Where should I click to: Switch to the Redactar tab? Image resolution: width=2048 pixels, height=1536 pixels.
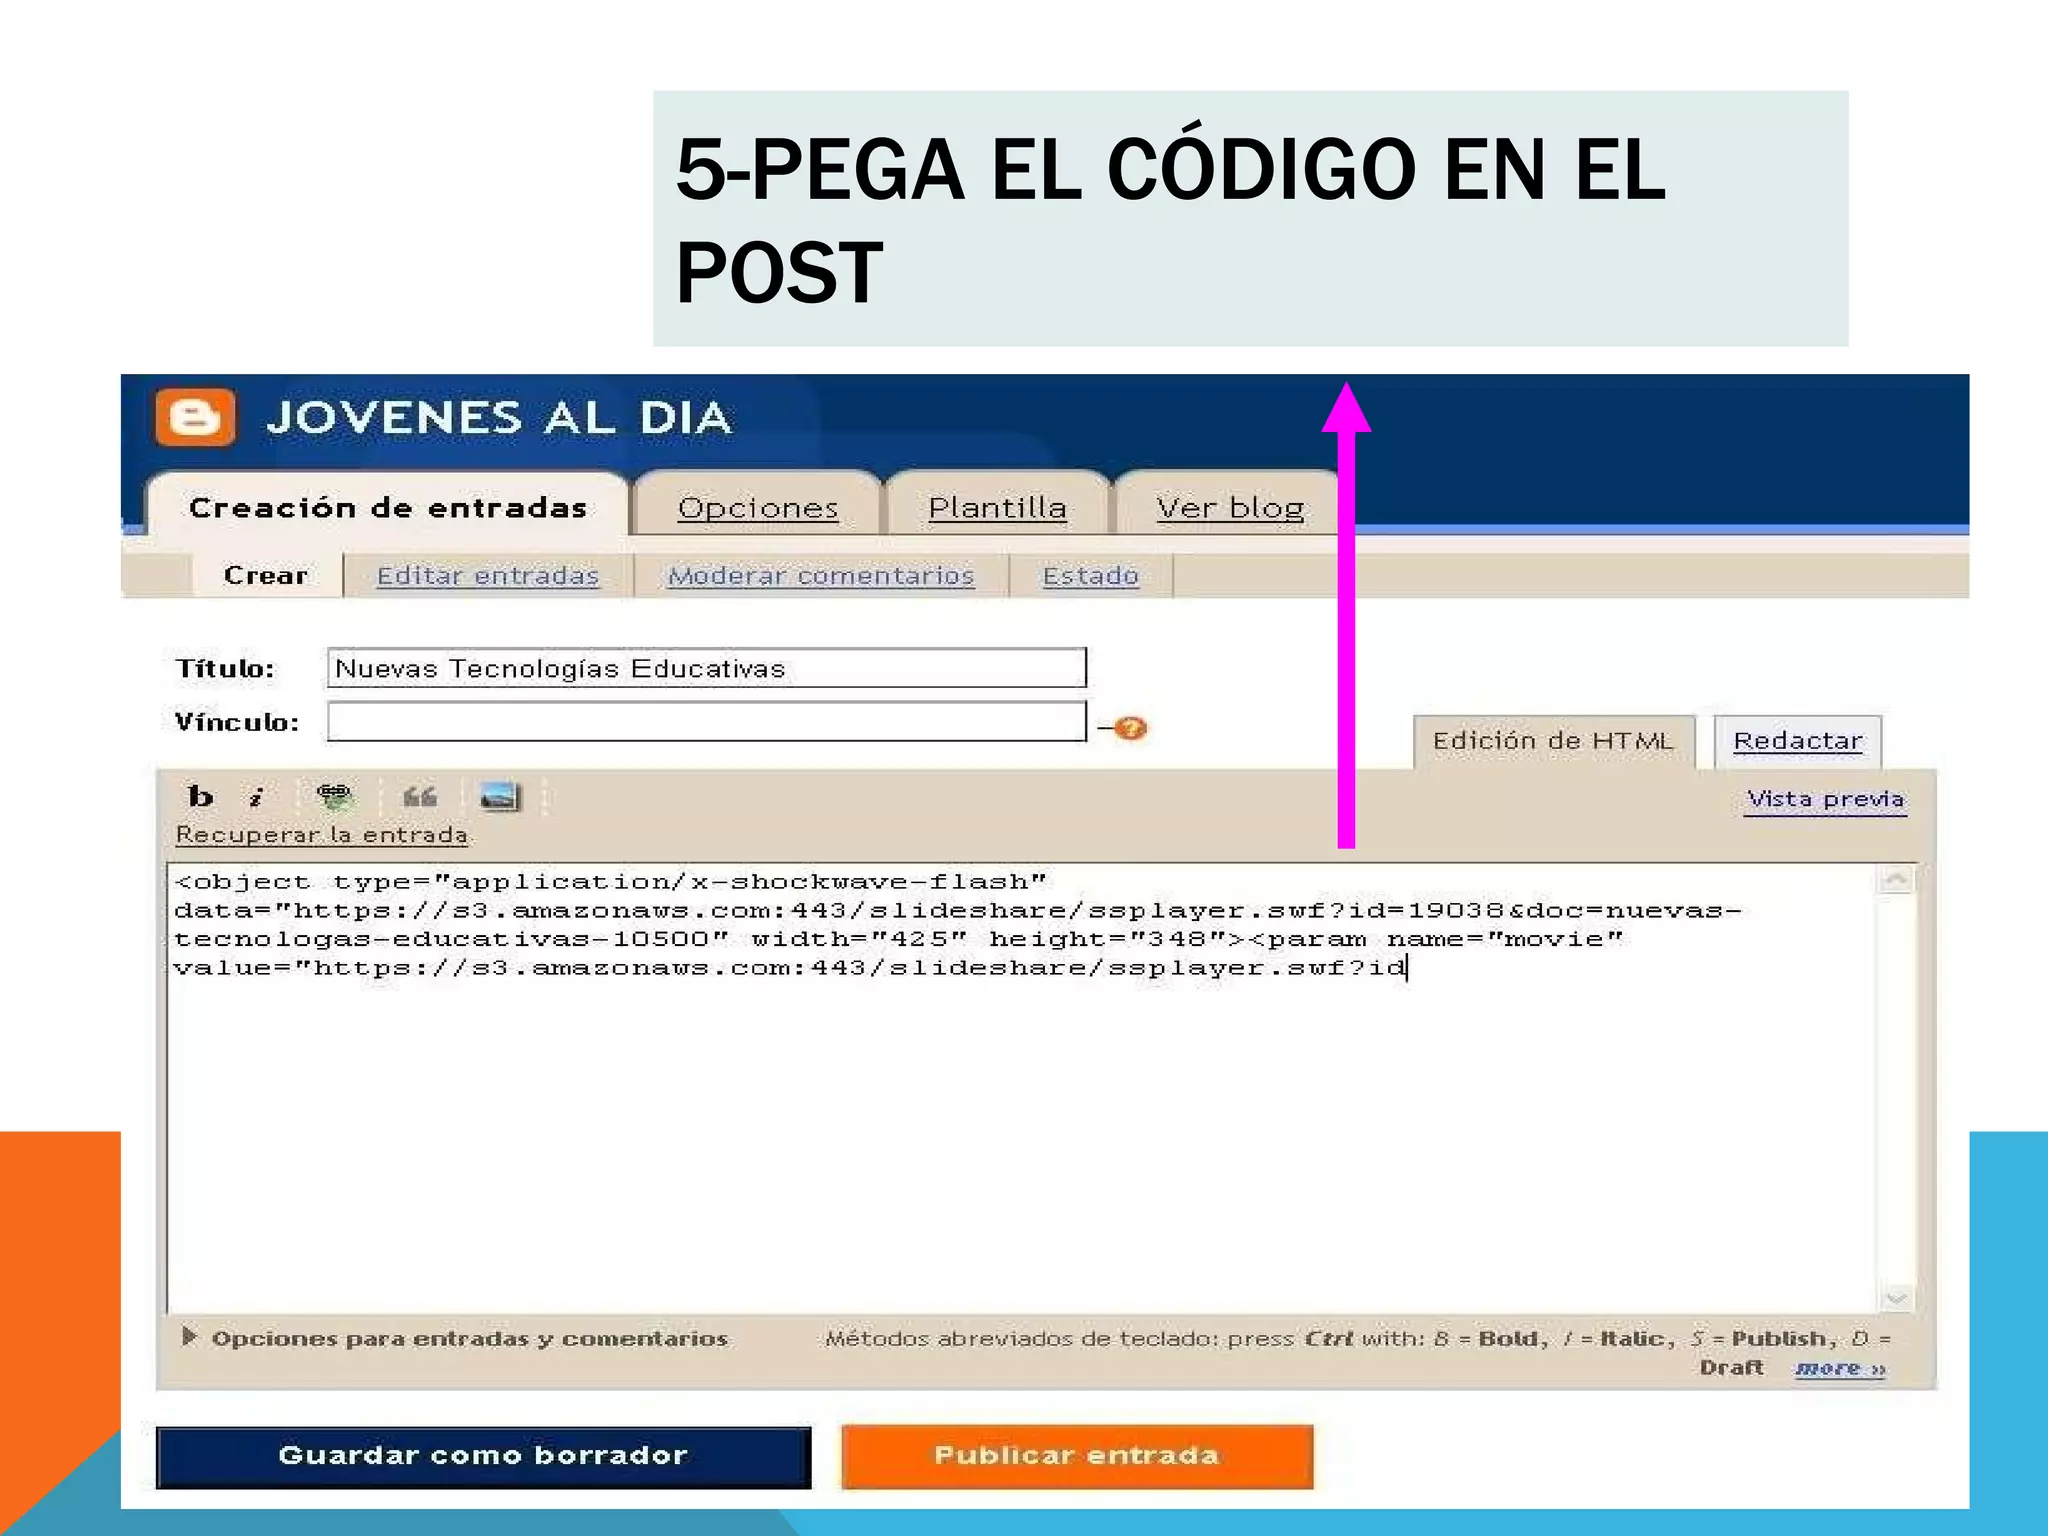(x=1798, y=741)
